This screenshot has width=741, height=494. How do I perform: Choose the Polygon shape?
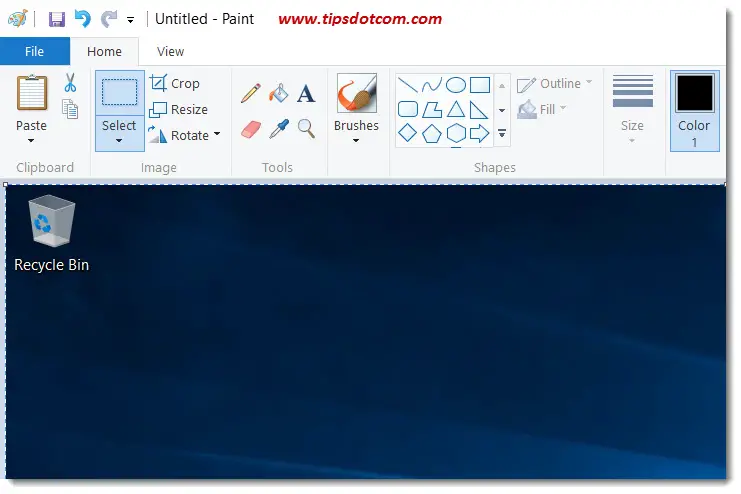point(431,110)
